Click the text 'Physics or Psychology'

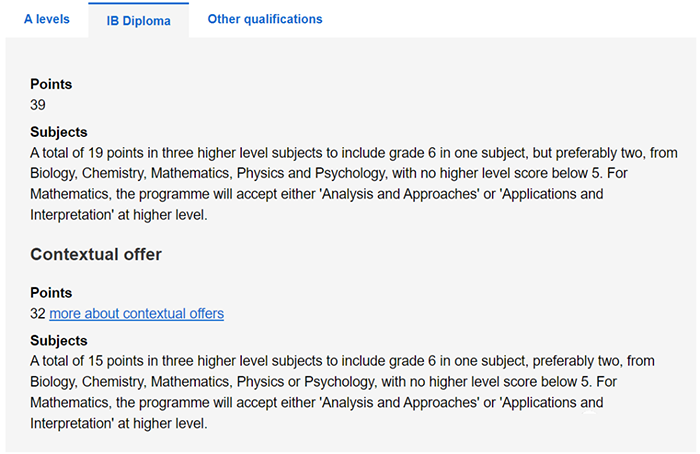tap(306, 382)
